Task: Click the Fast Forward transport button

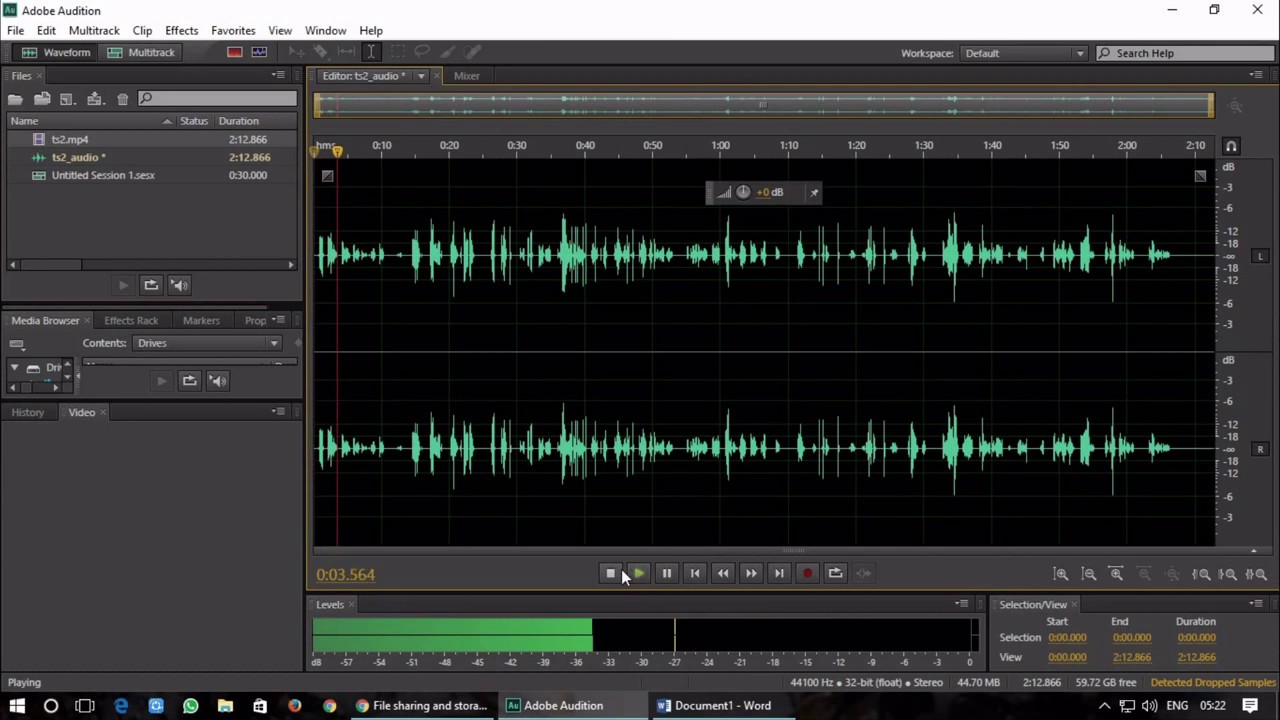Action: (751, 573)
